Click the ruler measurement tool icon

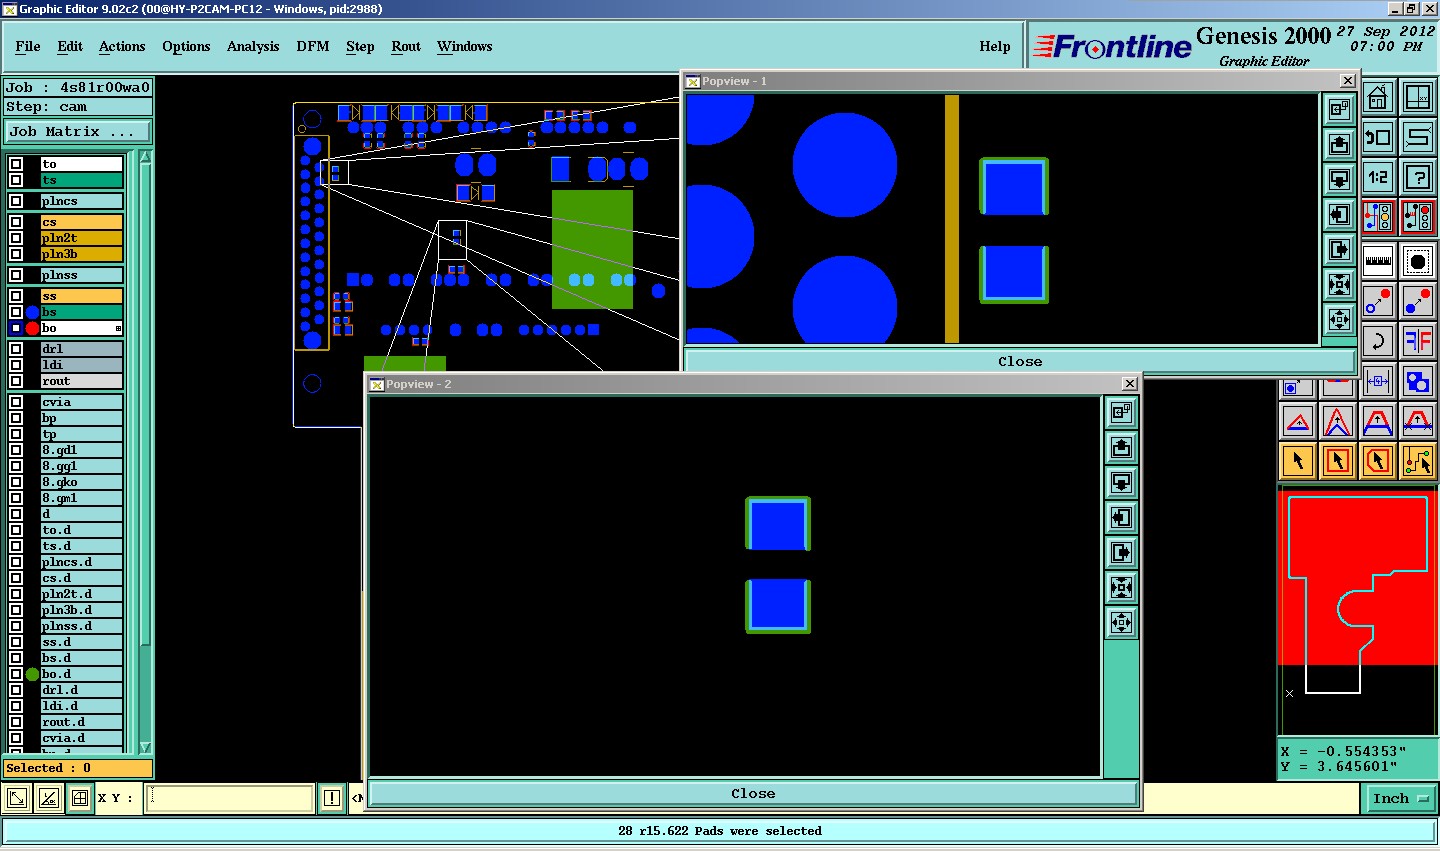[x=1378, y=261]
